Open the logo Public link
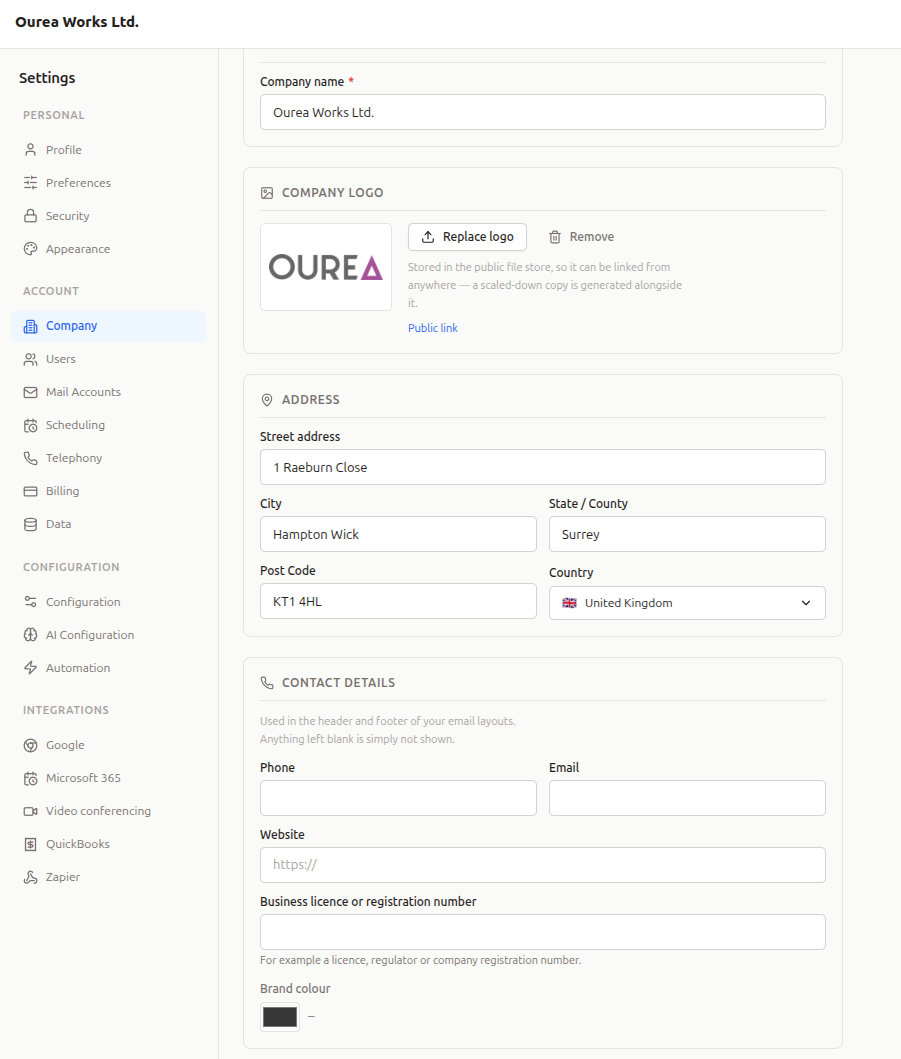Image resolution: width=901 pixels, height=1059 pixels. pyautogui.click(x=433, y=328)
